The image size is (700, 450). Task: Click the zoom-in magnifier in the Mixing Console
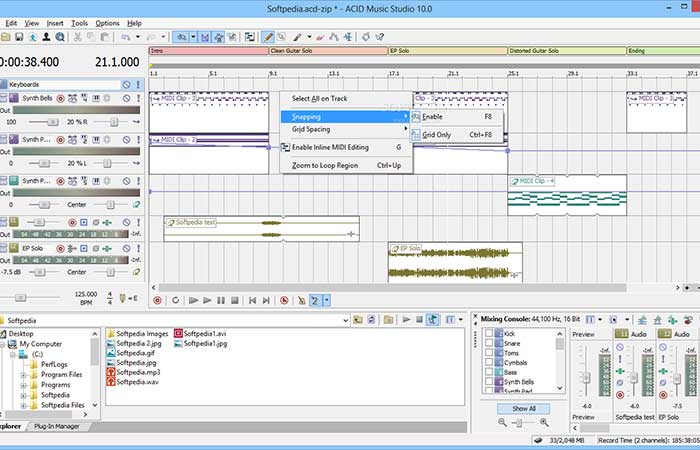[542, 424]
